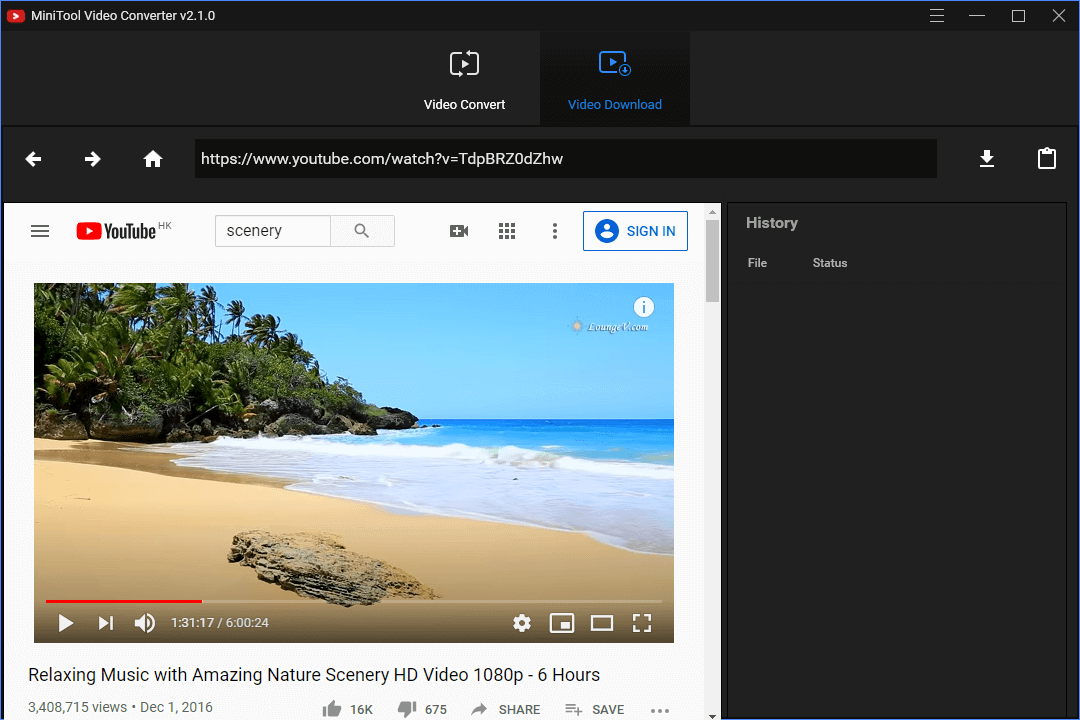Open the YouTube video upload camera icon
Screen dimensions: 1080x720
coord(459,230)
